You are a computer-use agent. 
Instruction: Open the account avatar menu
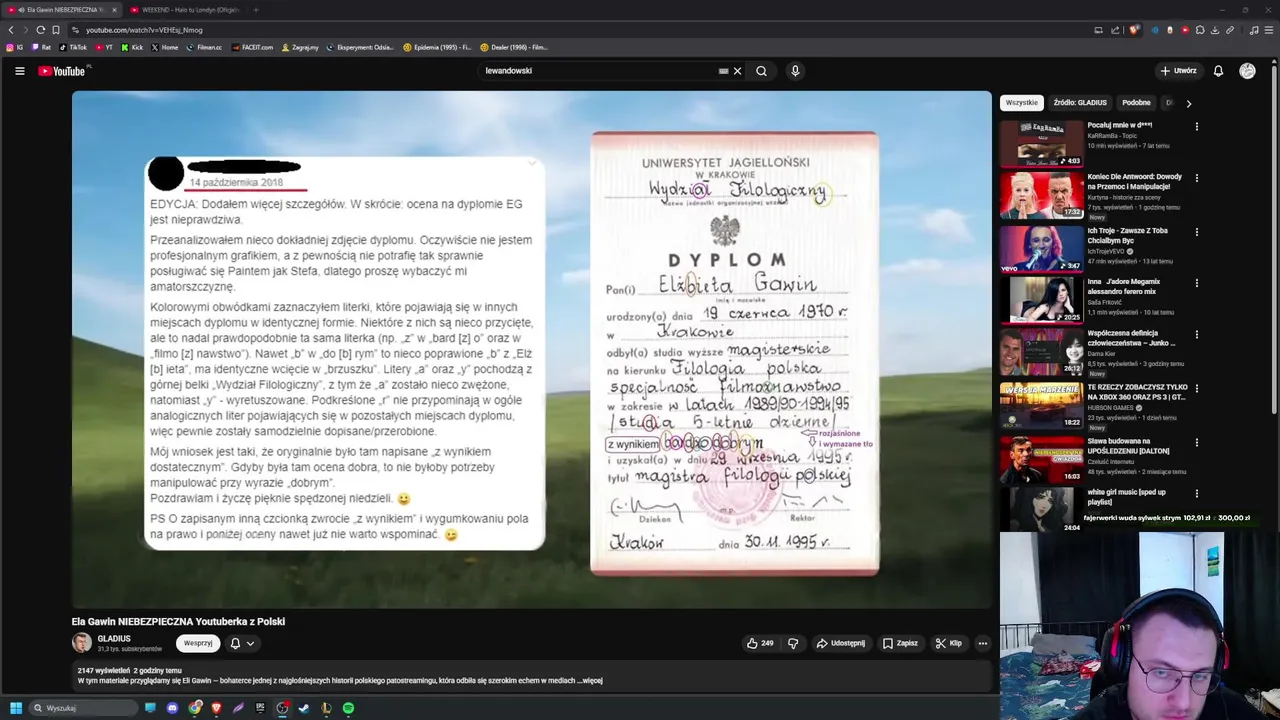(x=1247, y=71)
